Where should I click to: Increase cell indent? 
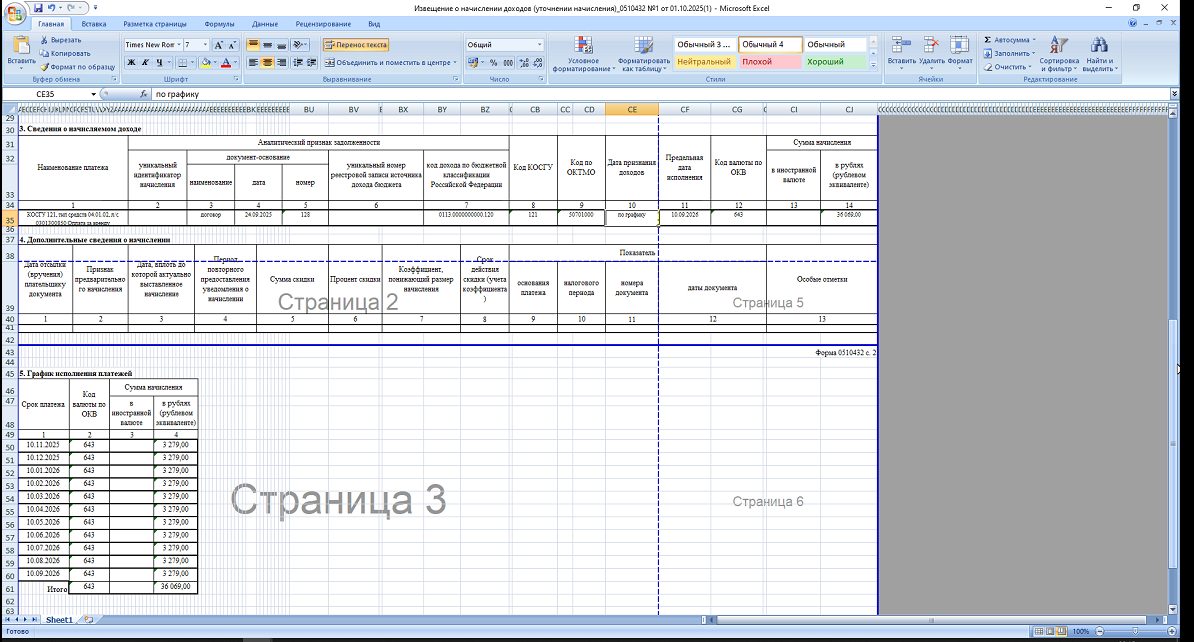[x=311, y=62]
